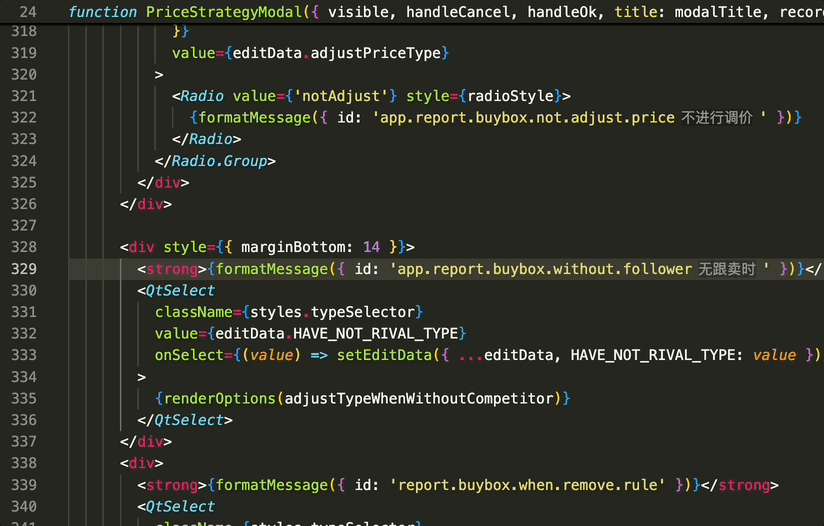Click the closing QtSelect tag on line 336

coord(185,420)
